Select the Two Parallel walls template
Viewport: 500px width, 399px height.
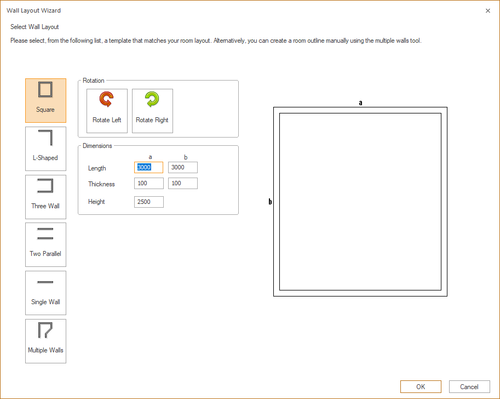click(x=46, y=245)
